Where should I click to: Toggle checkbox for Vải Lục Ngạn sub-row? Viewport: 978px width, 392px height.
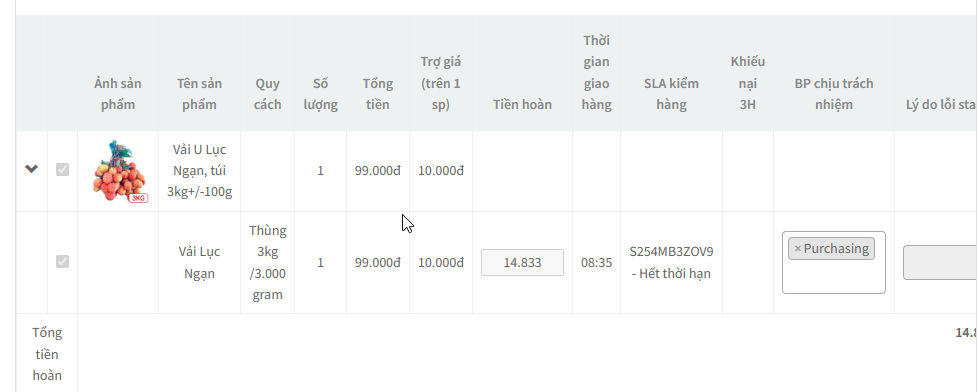tap(62, 262)
